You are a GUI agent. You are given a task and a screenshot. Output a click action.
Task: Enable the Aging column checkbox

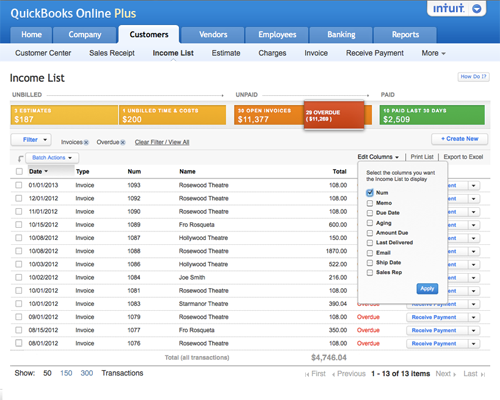(370, 223)
